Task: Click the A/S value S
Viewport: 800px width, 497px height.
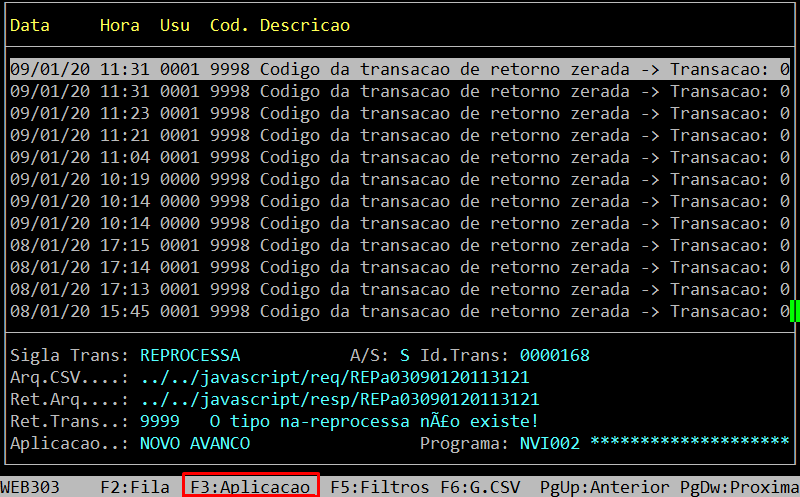Action: [405, 355]
